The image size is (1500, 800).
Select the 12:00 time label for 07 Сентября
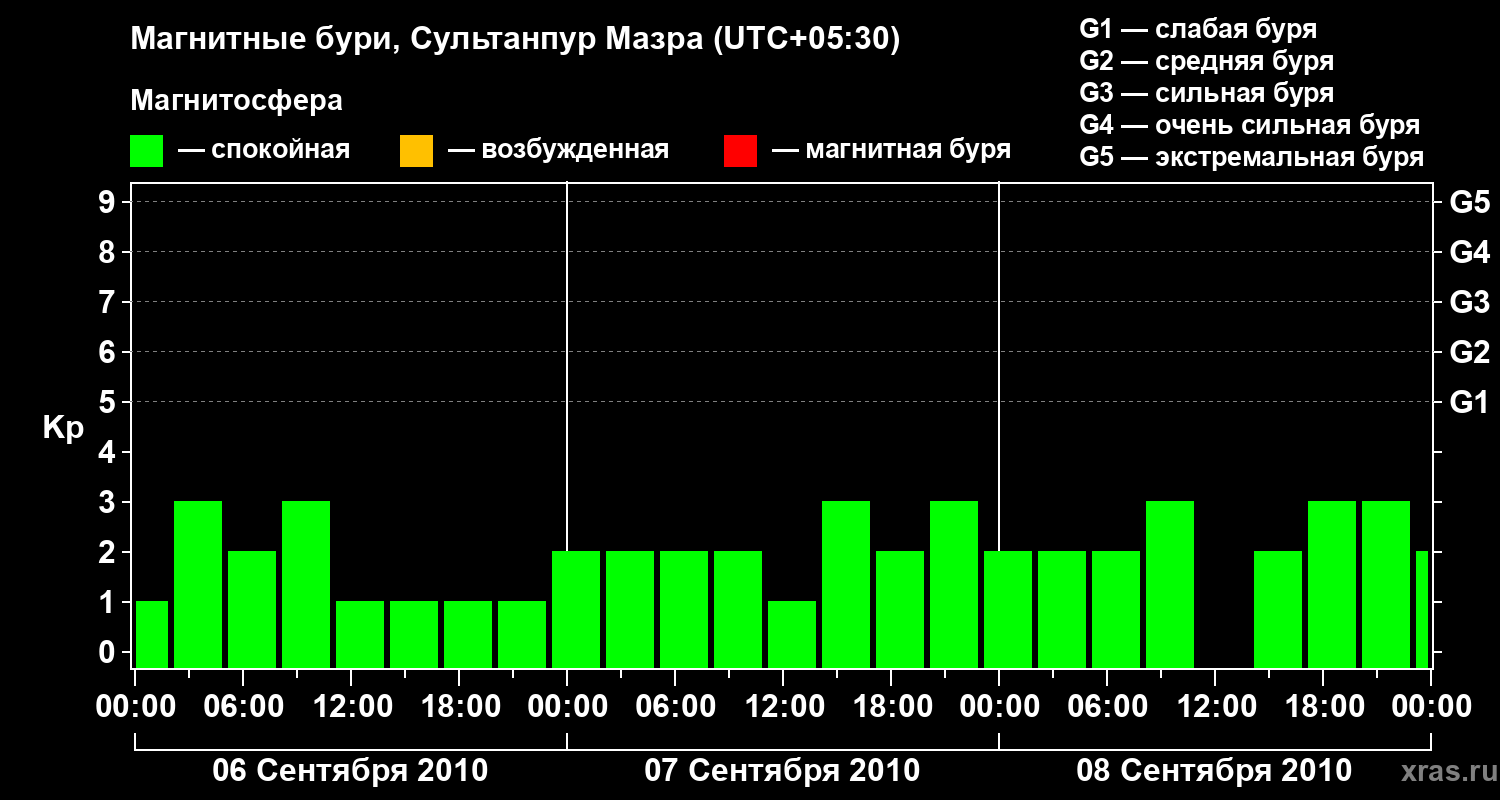pyautogui.click(x=783, y=706)
